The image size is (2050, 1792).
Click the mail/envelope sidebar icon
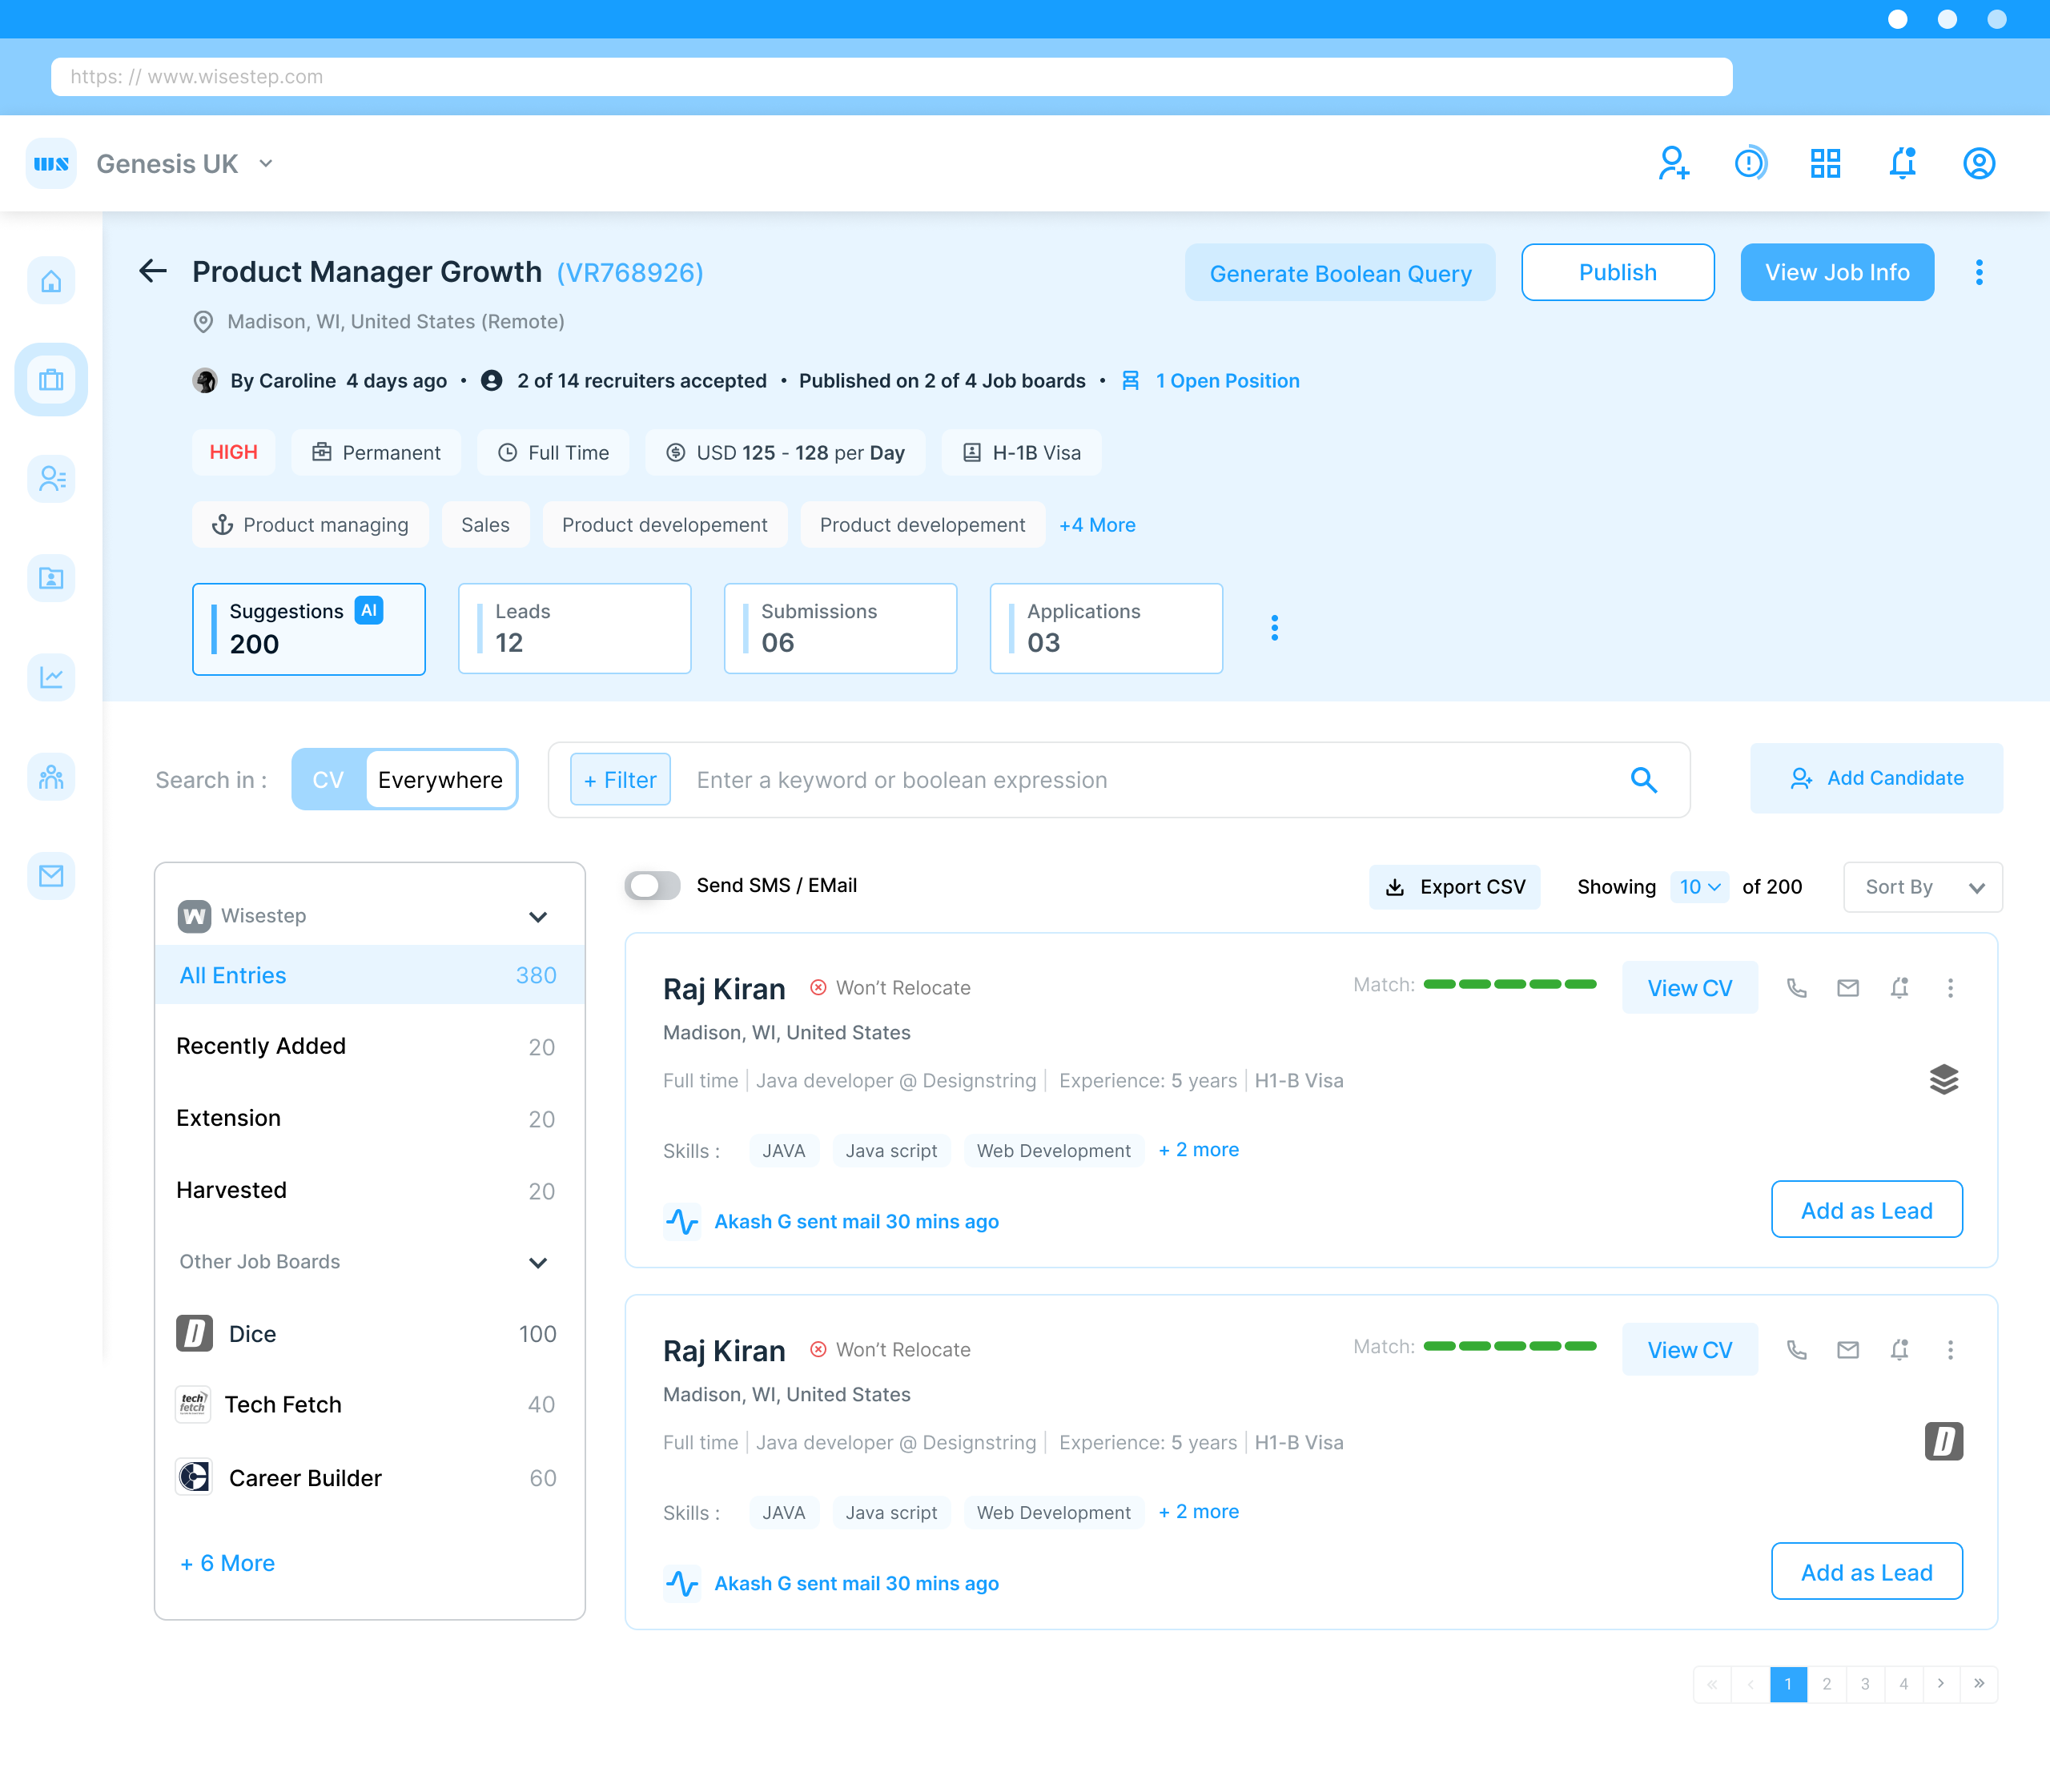click(50, 875)
